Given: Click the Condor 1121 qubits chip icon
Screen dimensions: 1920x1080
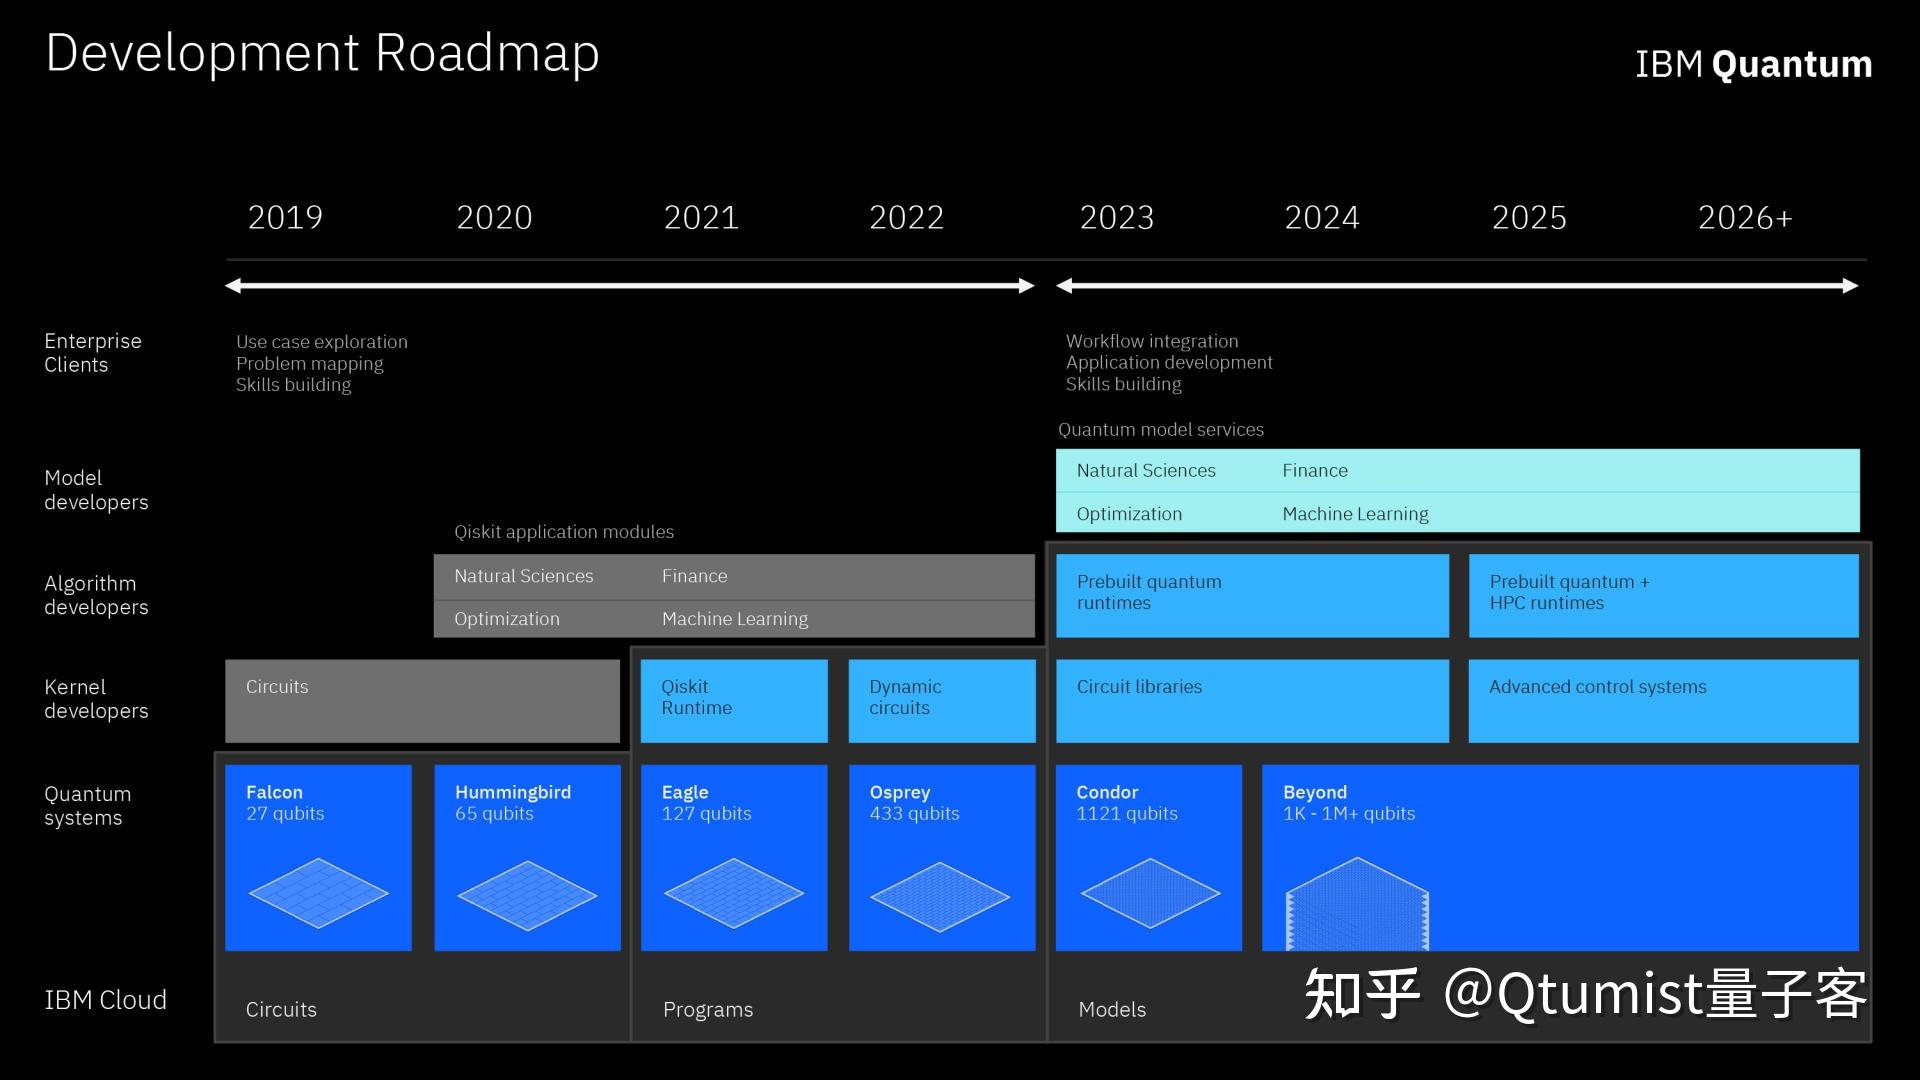Looking at the screenshot, I should (1150, 893).
